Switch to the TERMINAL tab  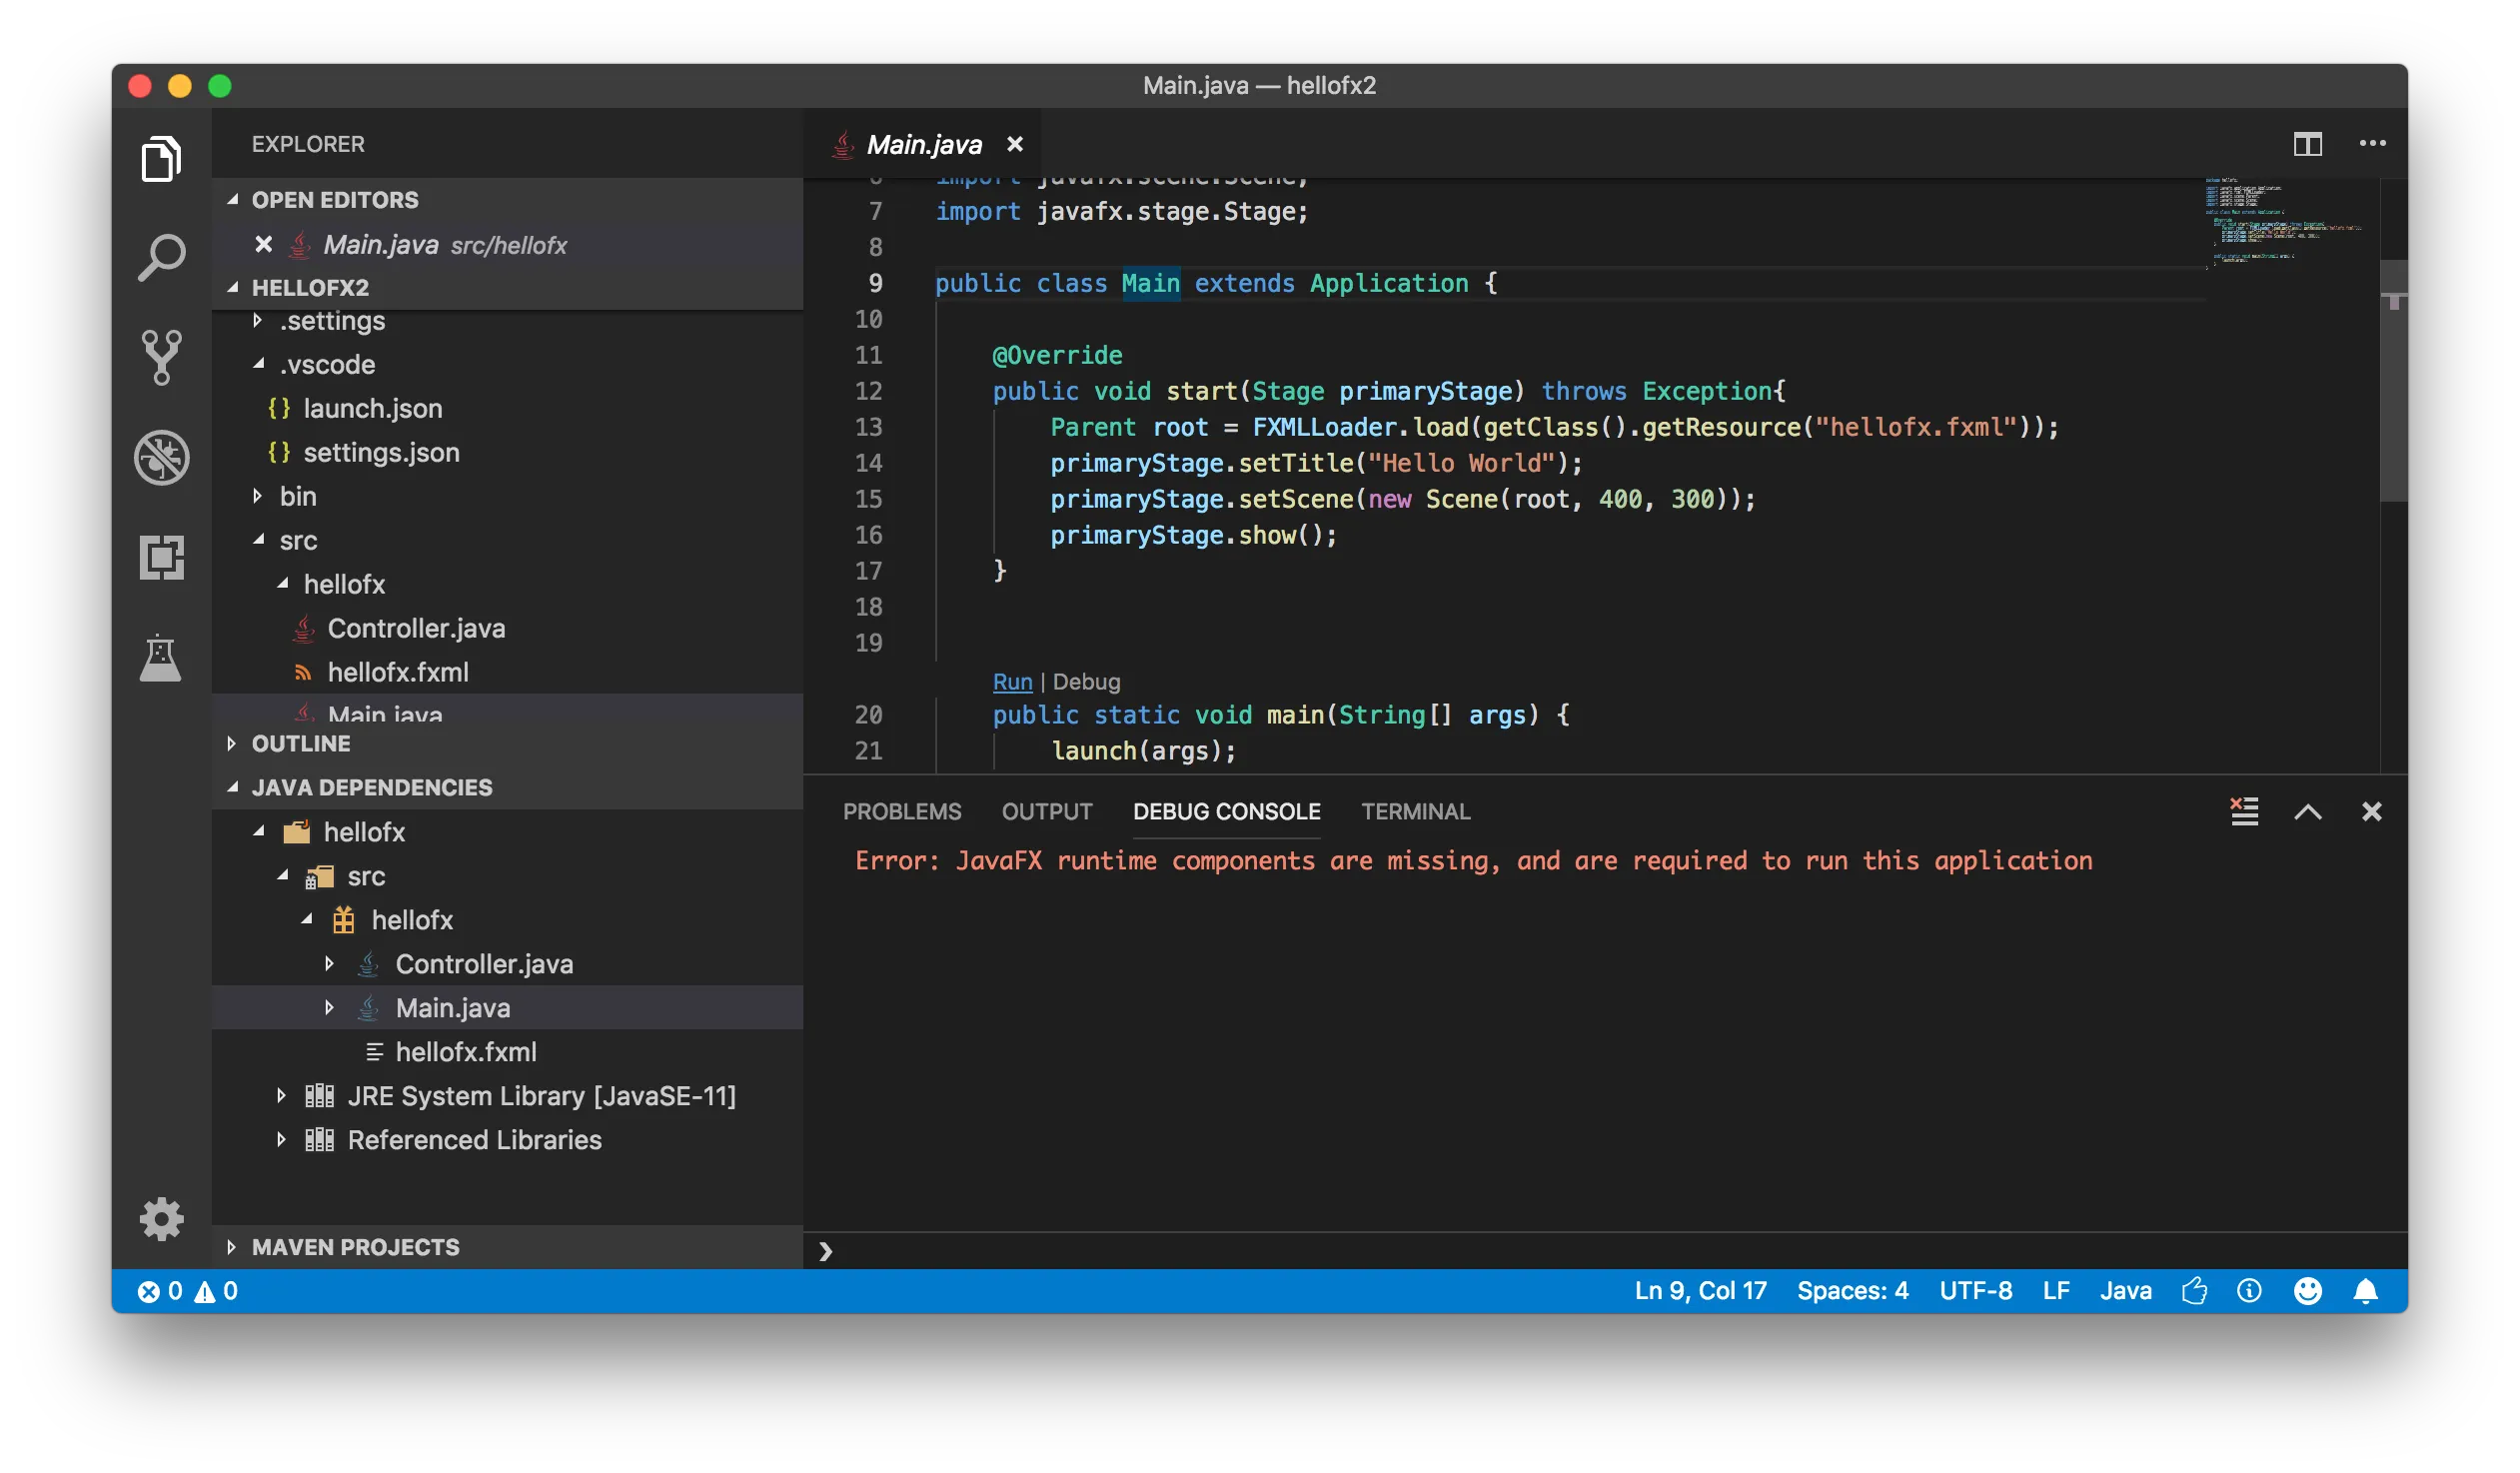coord(1414,811)
